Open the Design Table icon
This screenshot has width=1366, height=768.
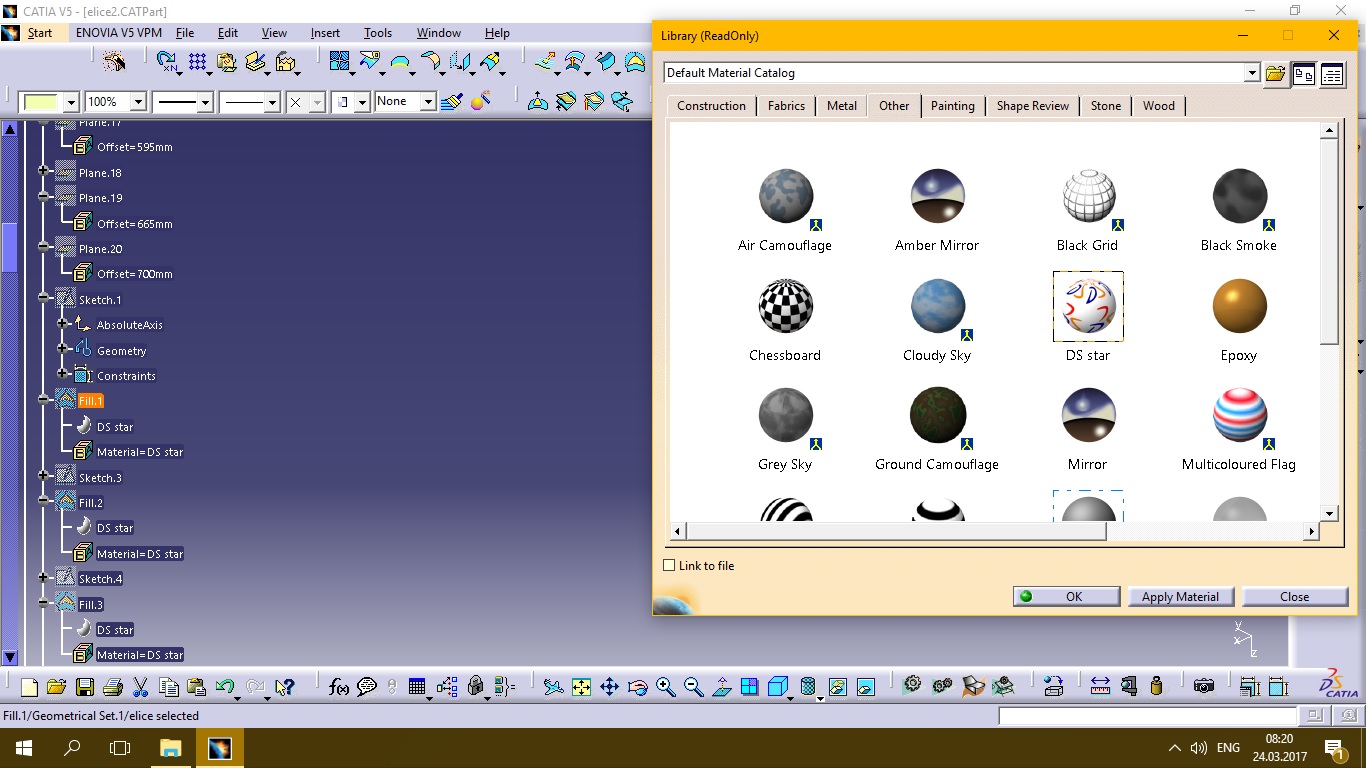click(x=418, y=687)
